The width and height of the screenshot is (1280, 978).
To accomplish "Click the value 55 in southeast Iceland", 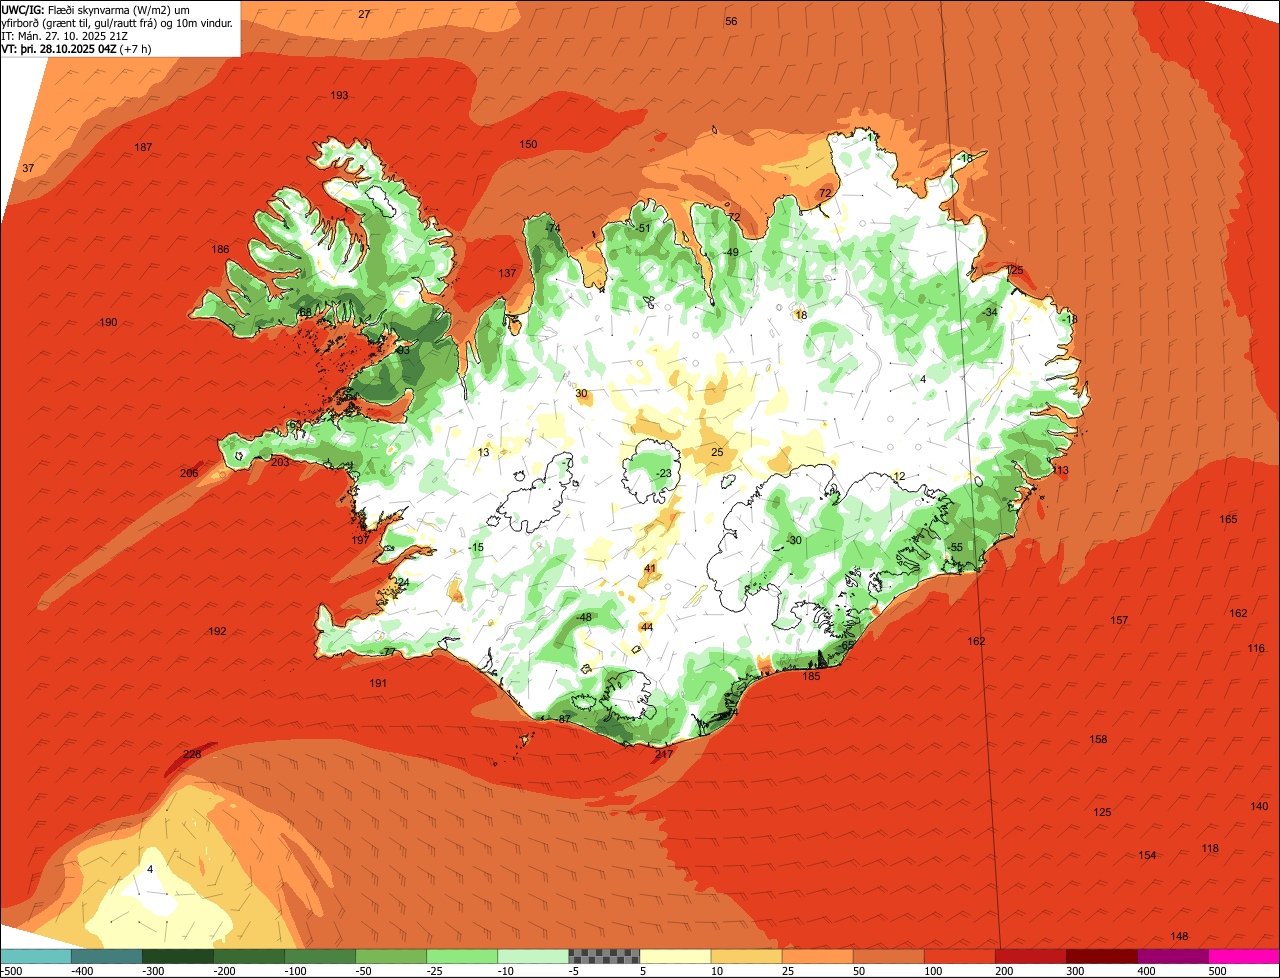I will [956, 547].
